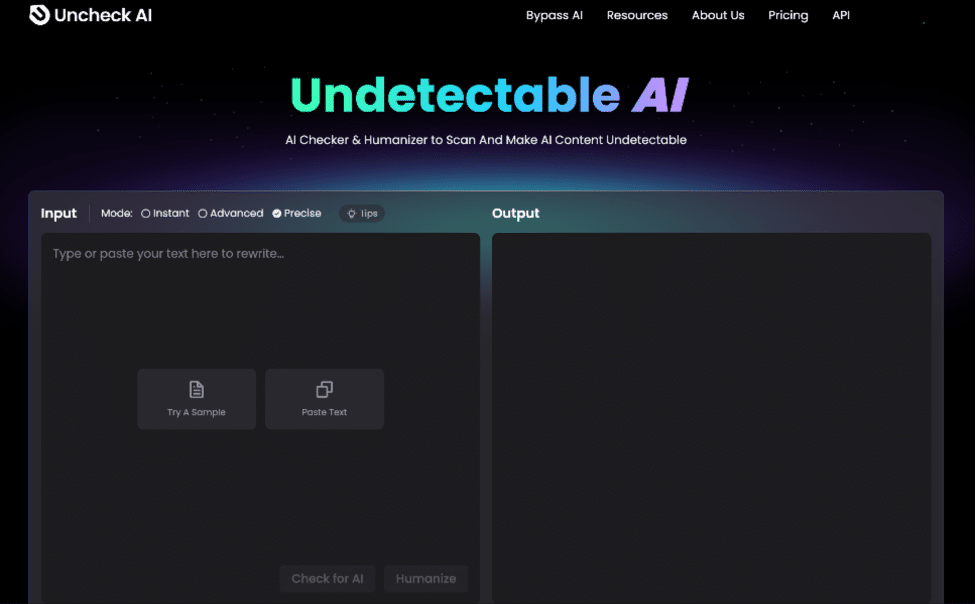Switch to Advanced mode
The width and height of the screenshot is (977, 604).
(x=229, y=213)
